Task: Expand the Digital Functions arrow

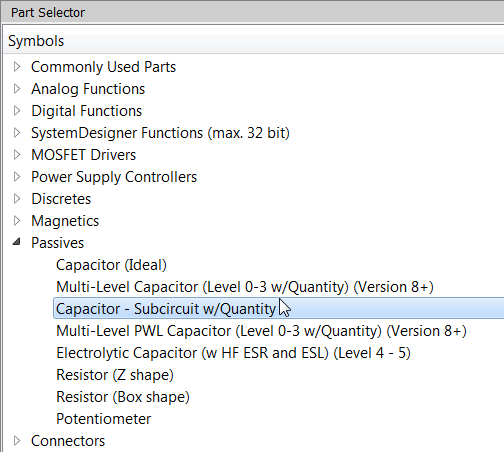Action: [x=17, y=111]
